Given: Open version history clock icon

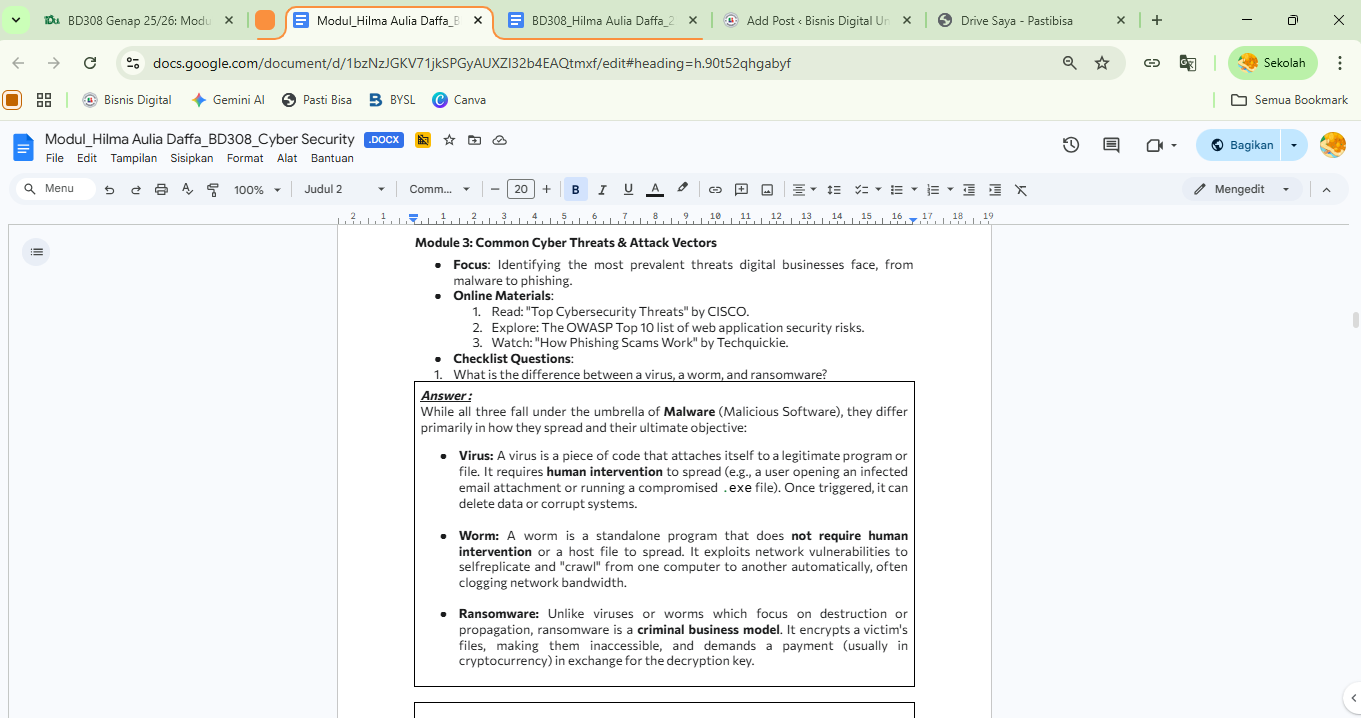Looking at the screenshot, I should click(x=1071, y=145).
